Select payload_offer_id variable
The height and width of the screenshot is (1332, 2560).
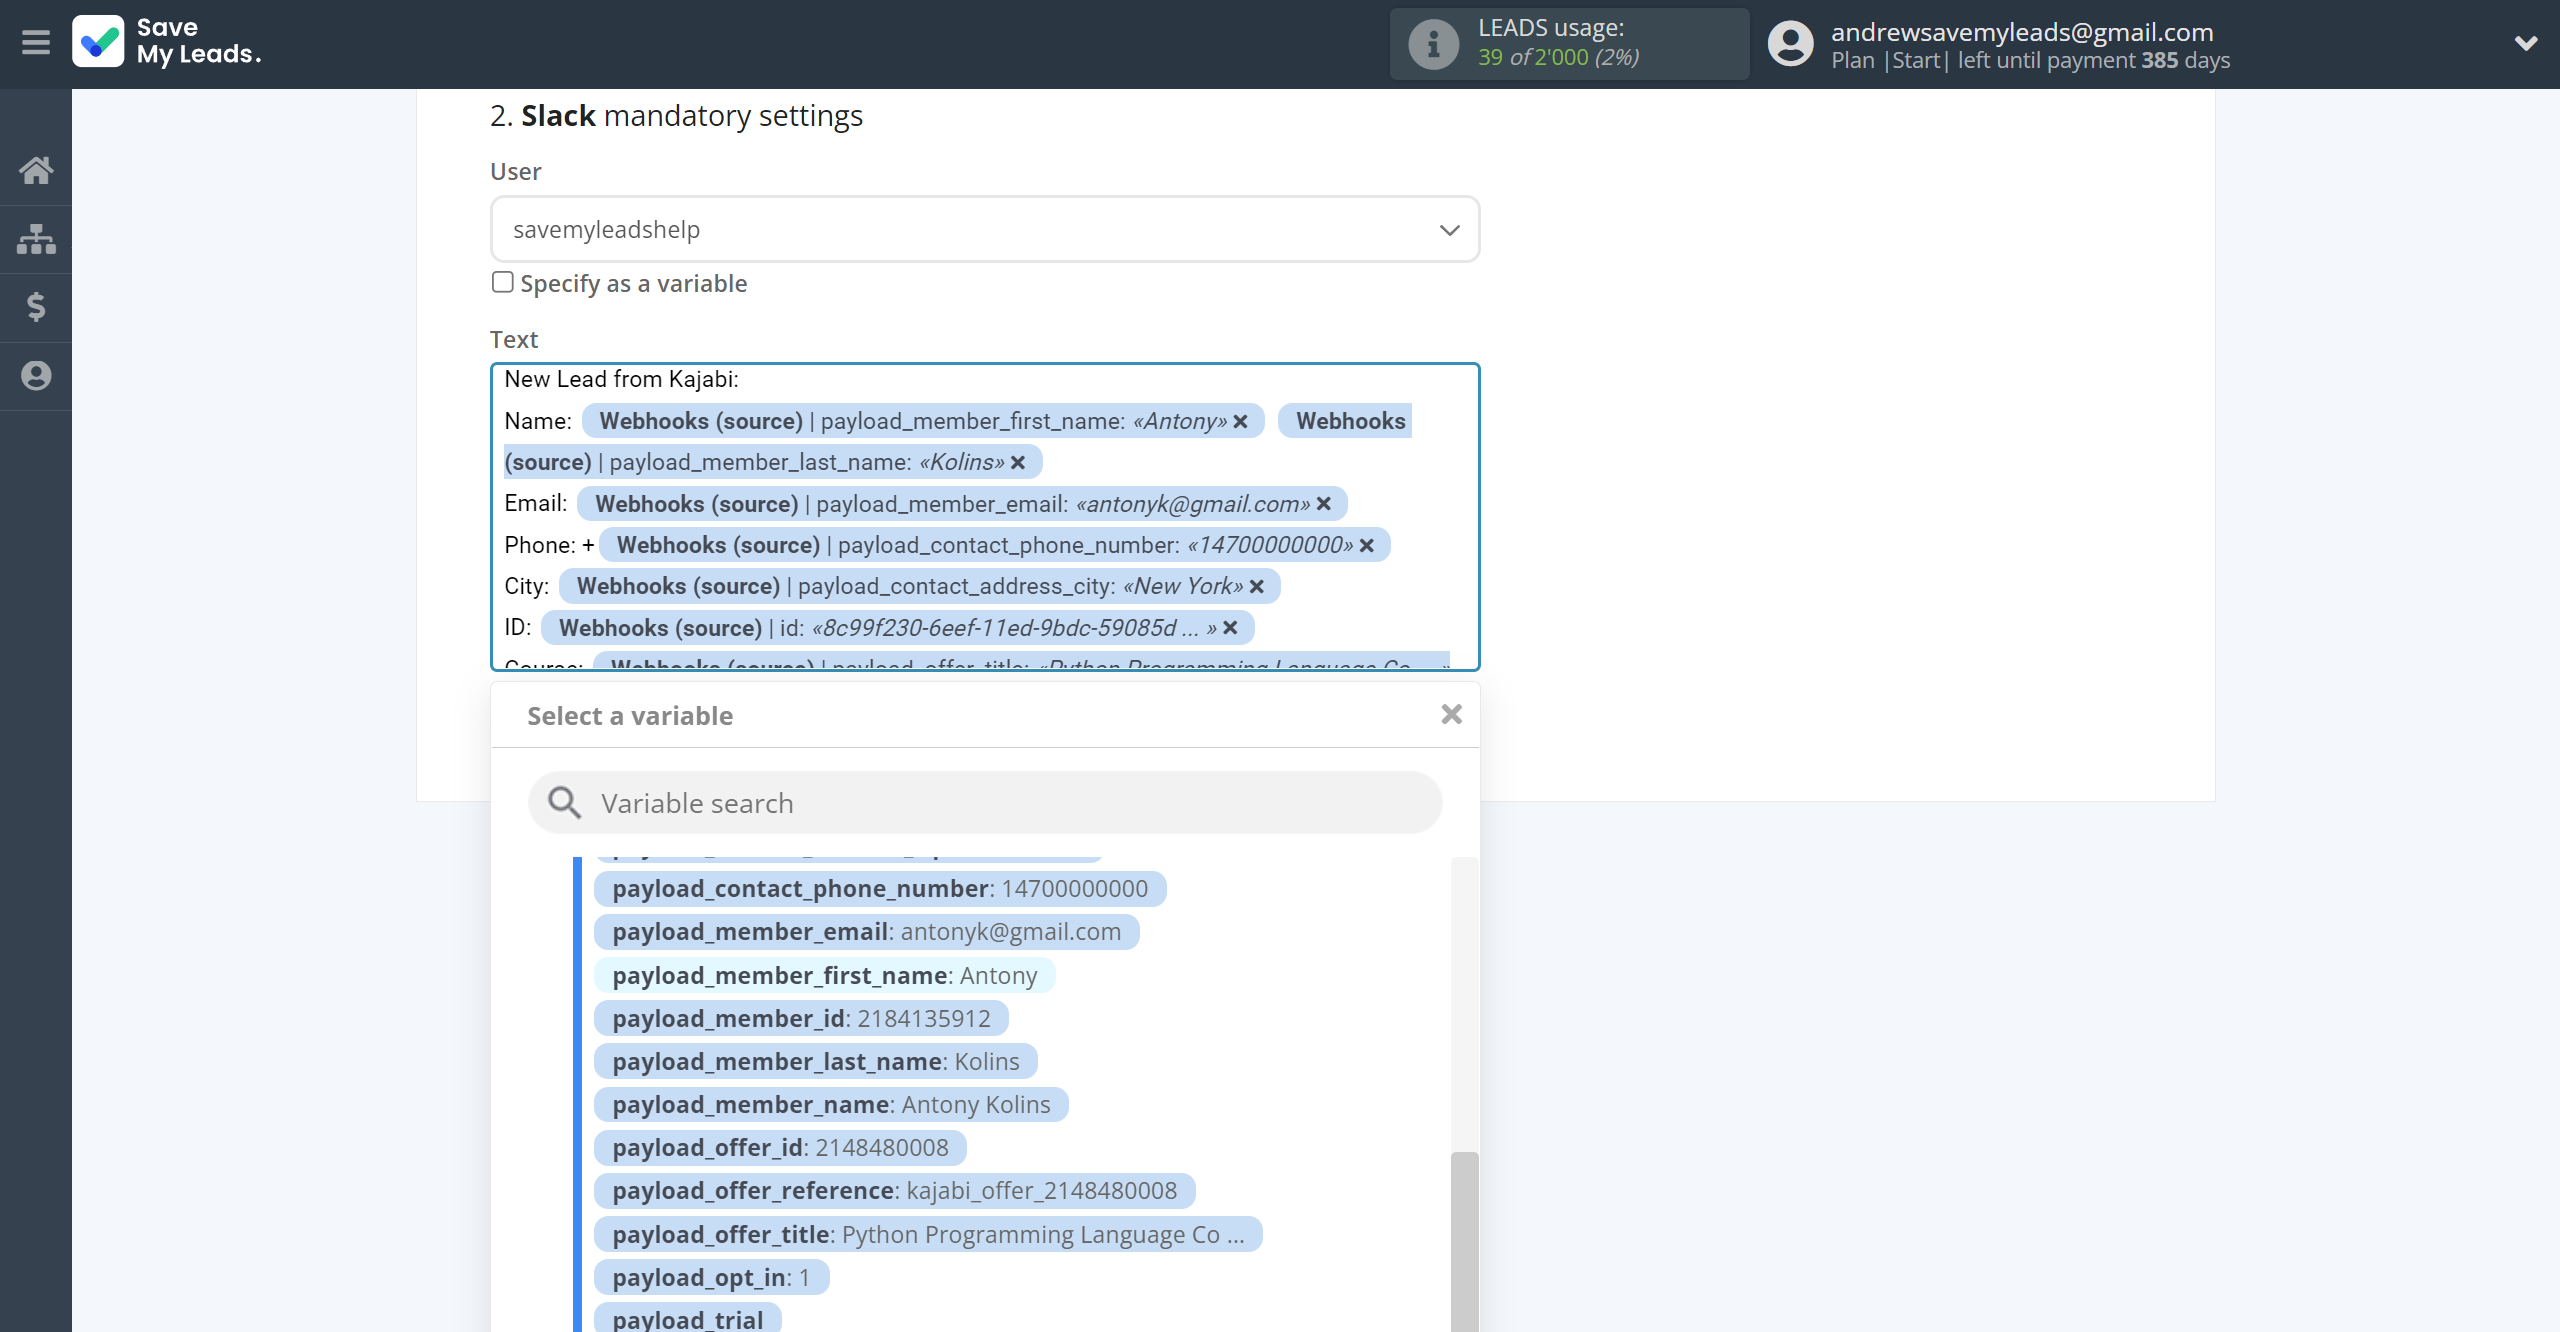780,1148
